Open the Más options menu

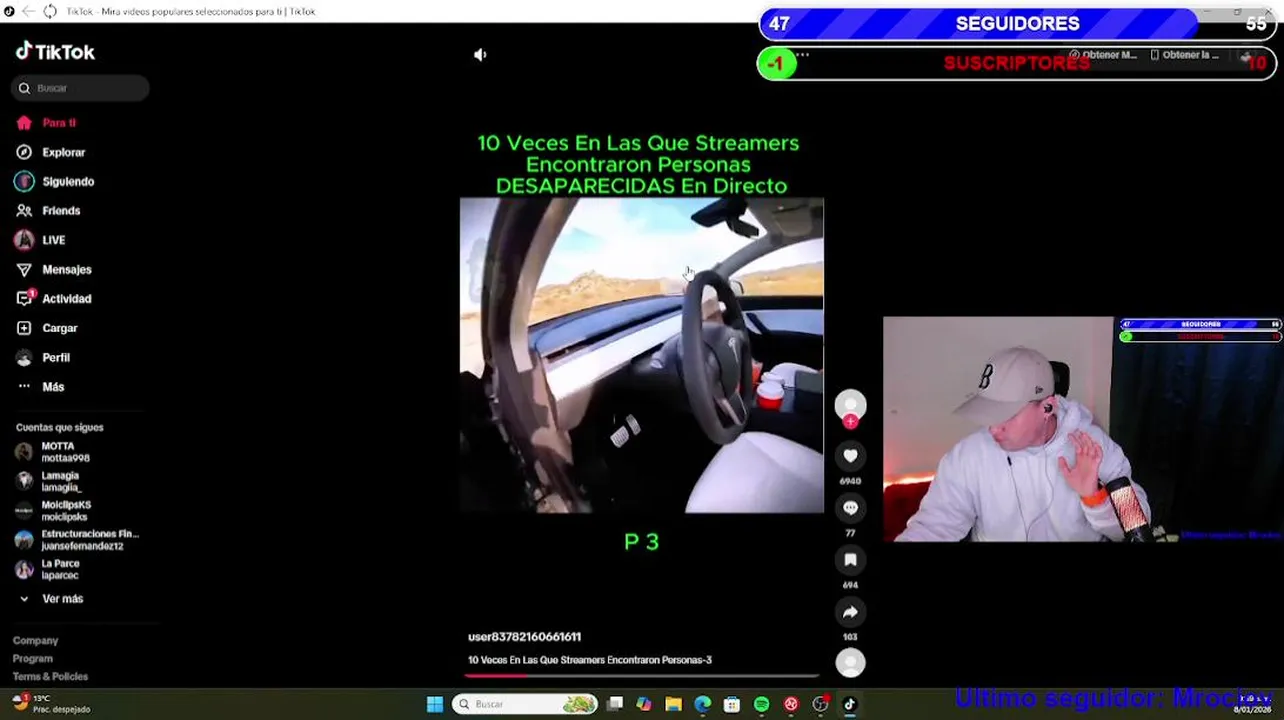(53, 387)
